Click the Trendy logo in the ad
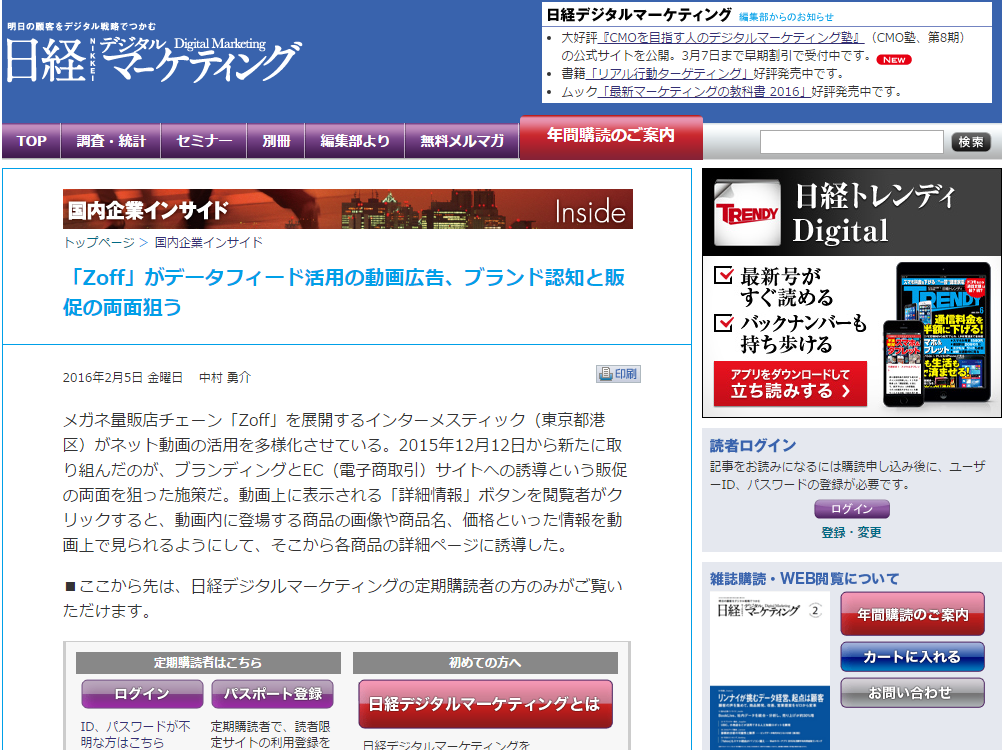The image size is (1007, 750). point(747,213)
